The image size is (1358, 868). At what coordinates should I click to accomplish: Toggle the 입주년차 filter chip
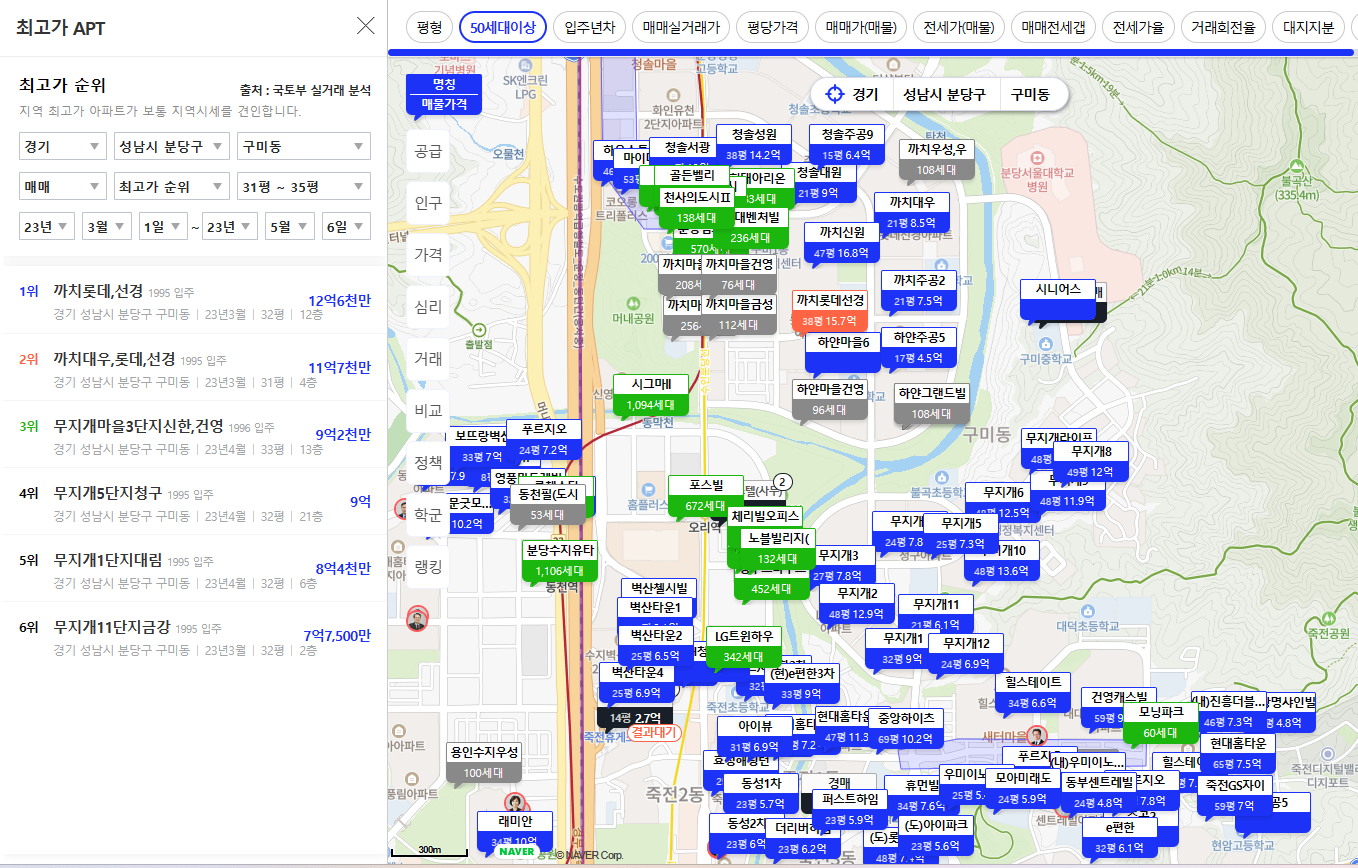click(x=590, y=27)
